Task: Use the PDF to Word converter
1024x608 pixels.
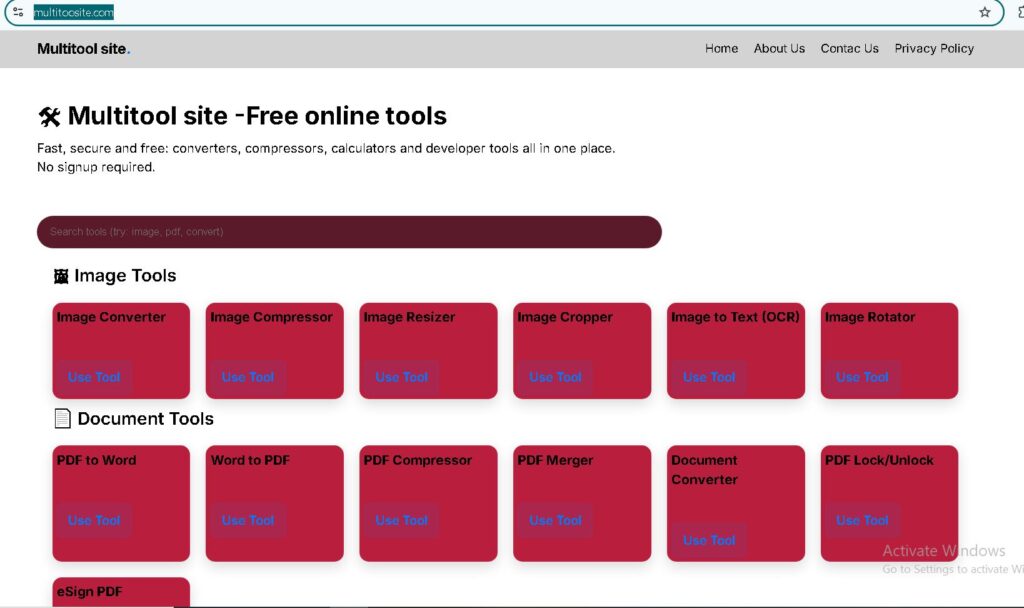Action: pos(94,520)
